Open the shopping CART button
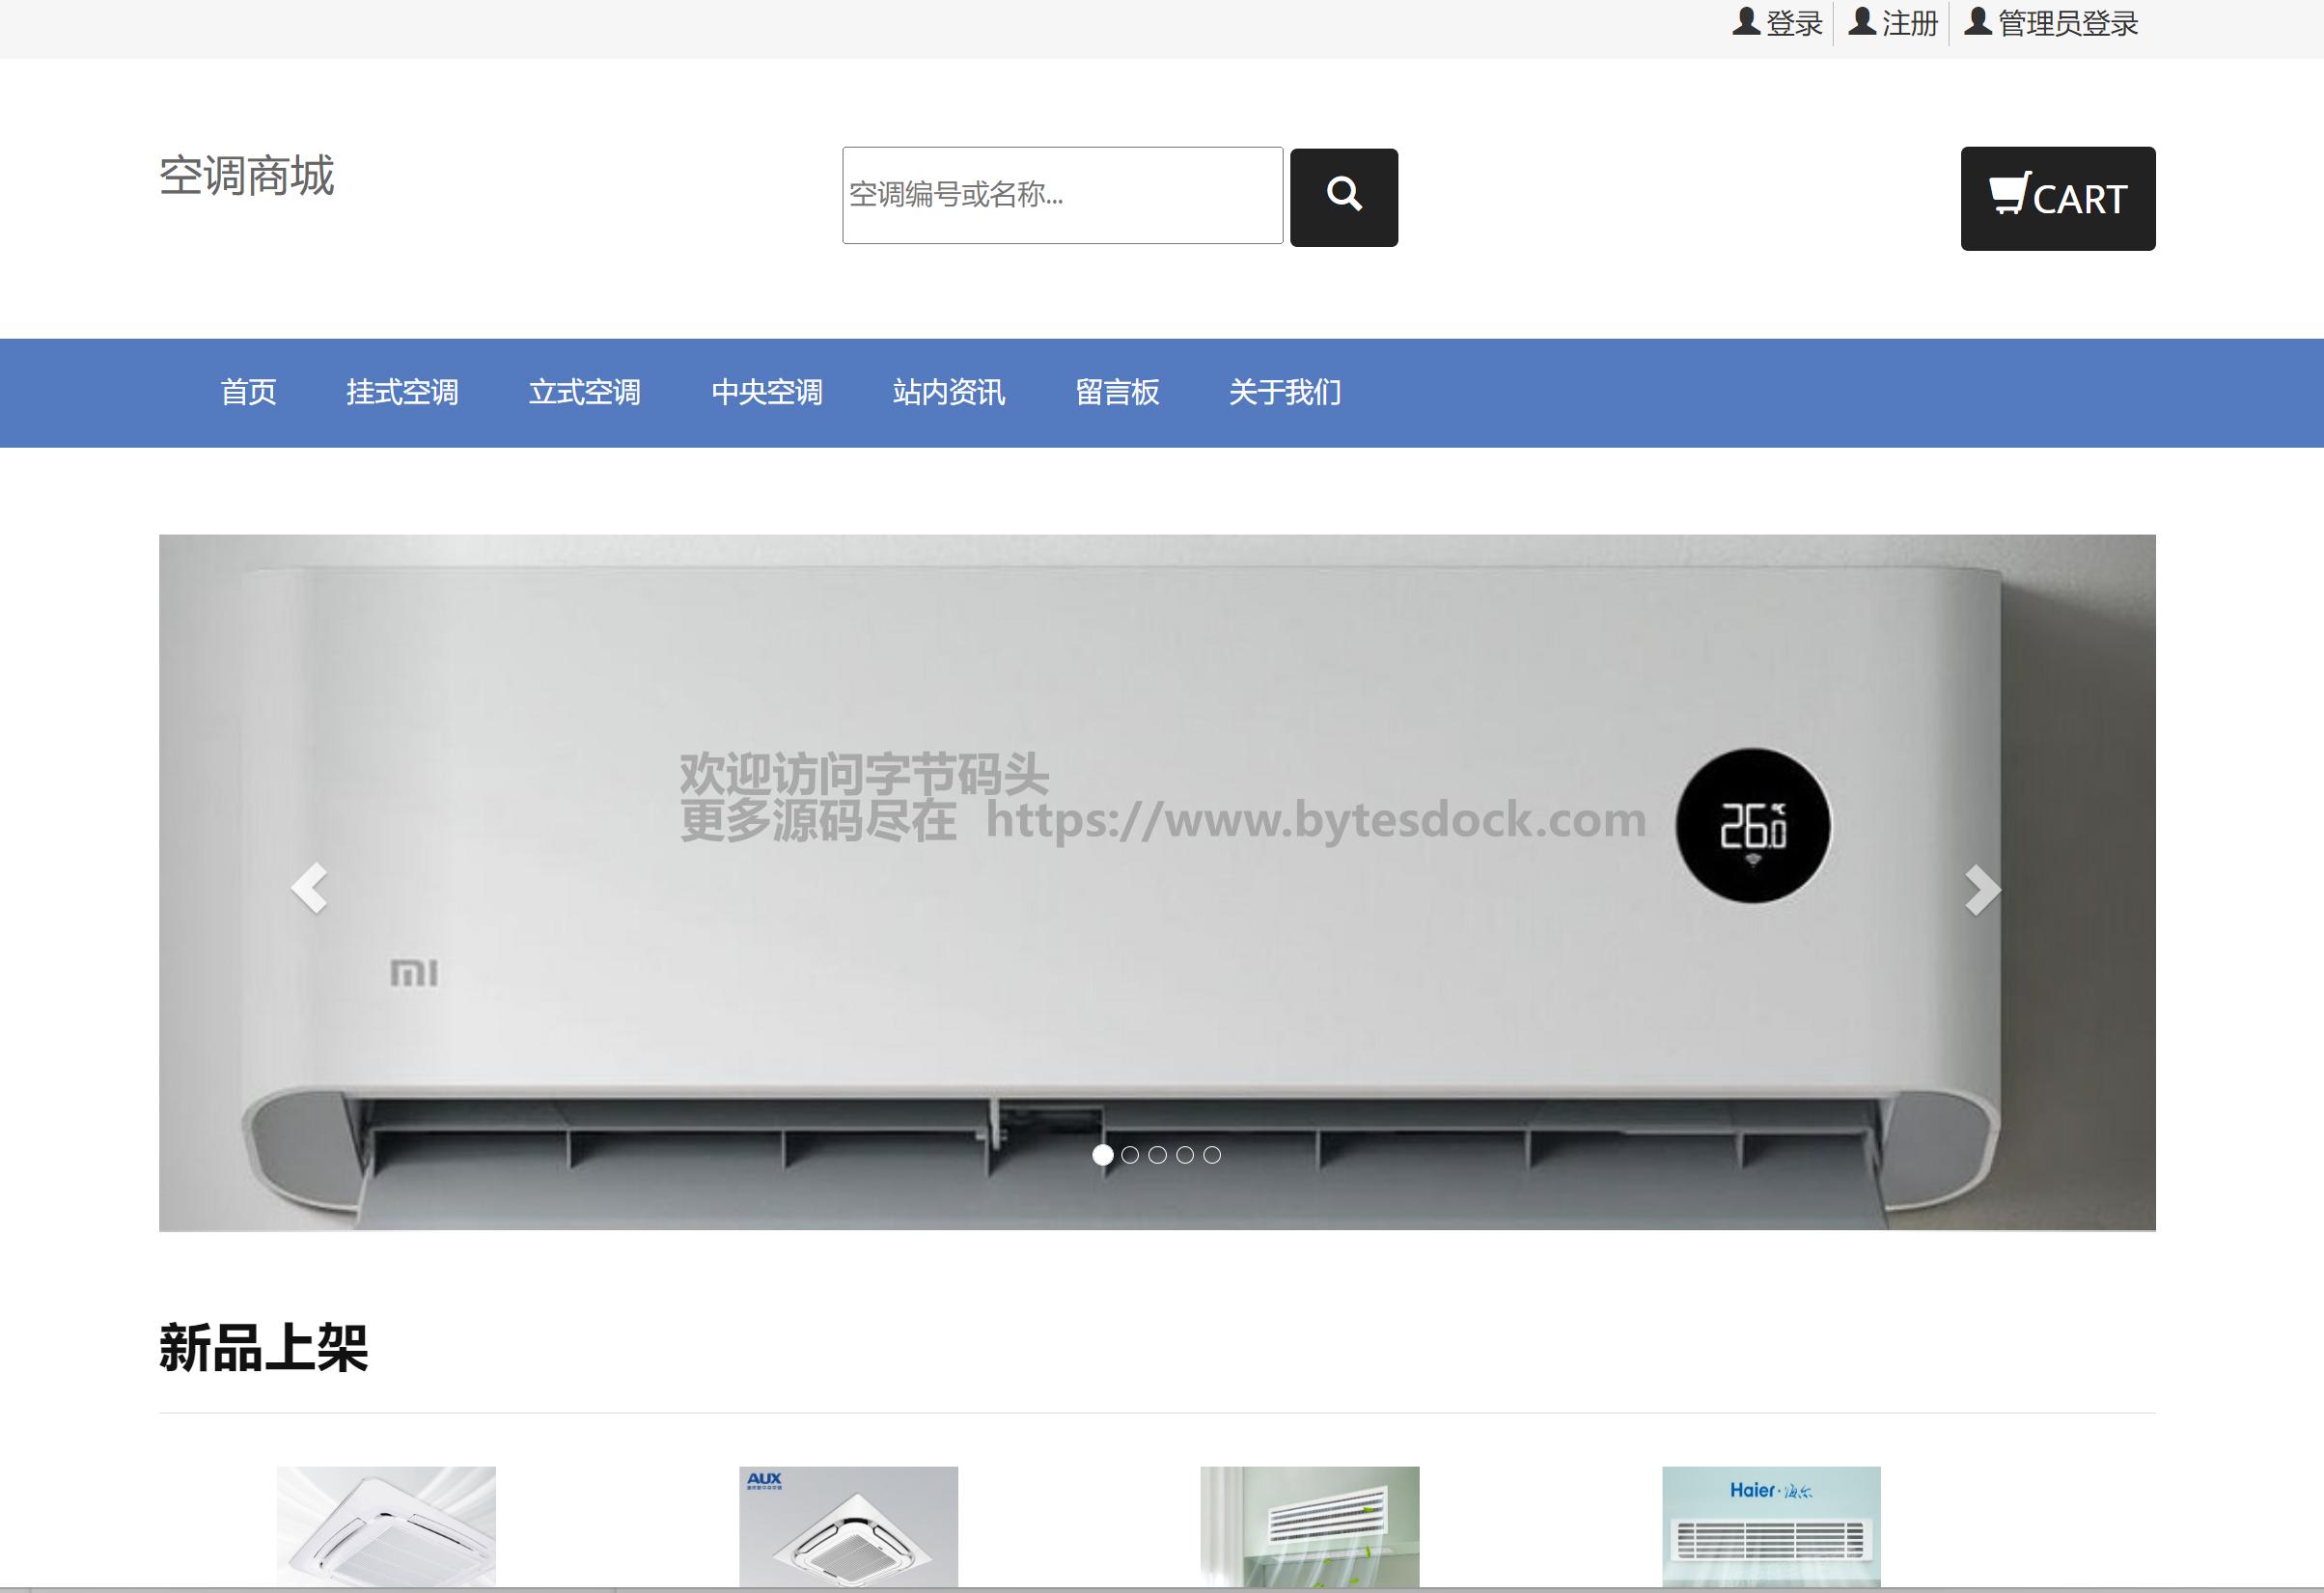This screenshot has width=2324, height=1593. pos(2057,198)
